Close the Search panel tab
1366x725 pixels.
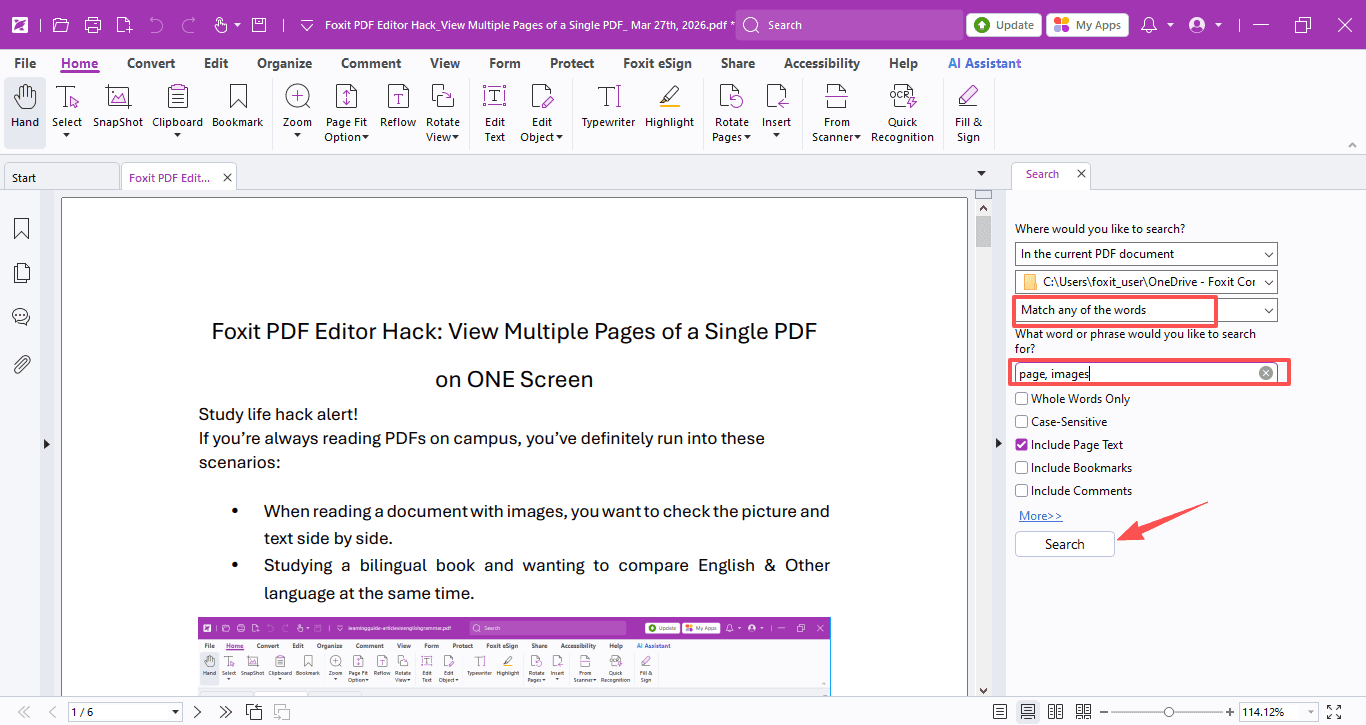tap(1081, 174)
